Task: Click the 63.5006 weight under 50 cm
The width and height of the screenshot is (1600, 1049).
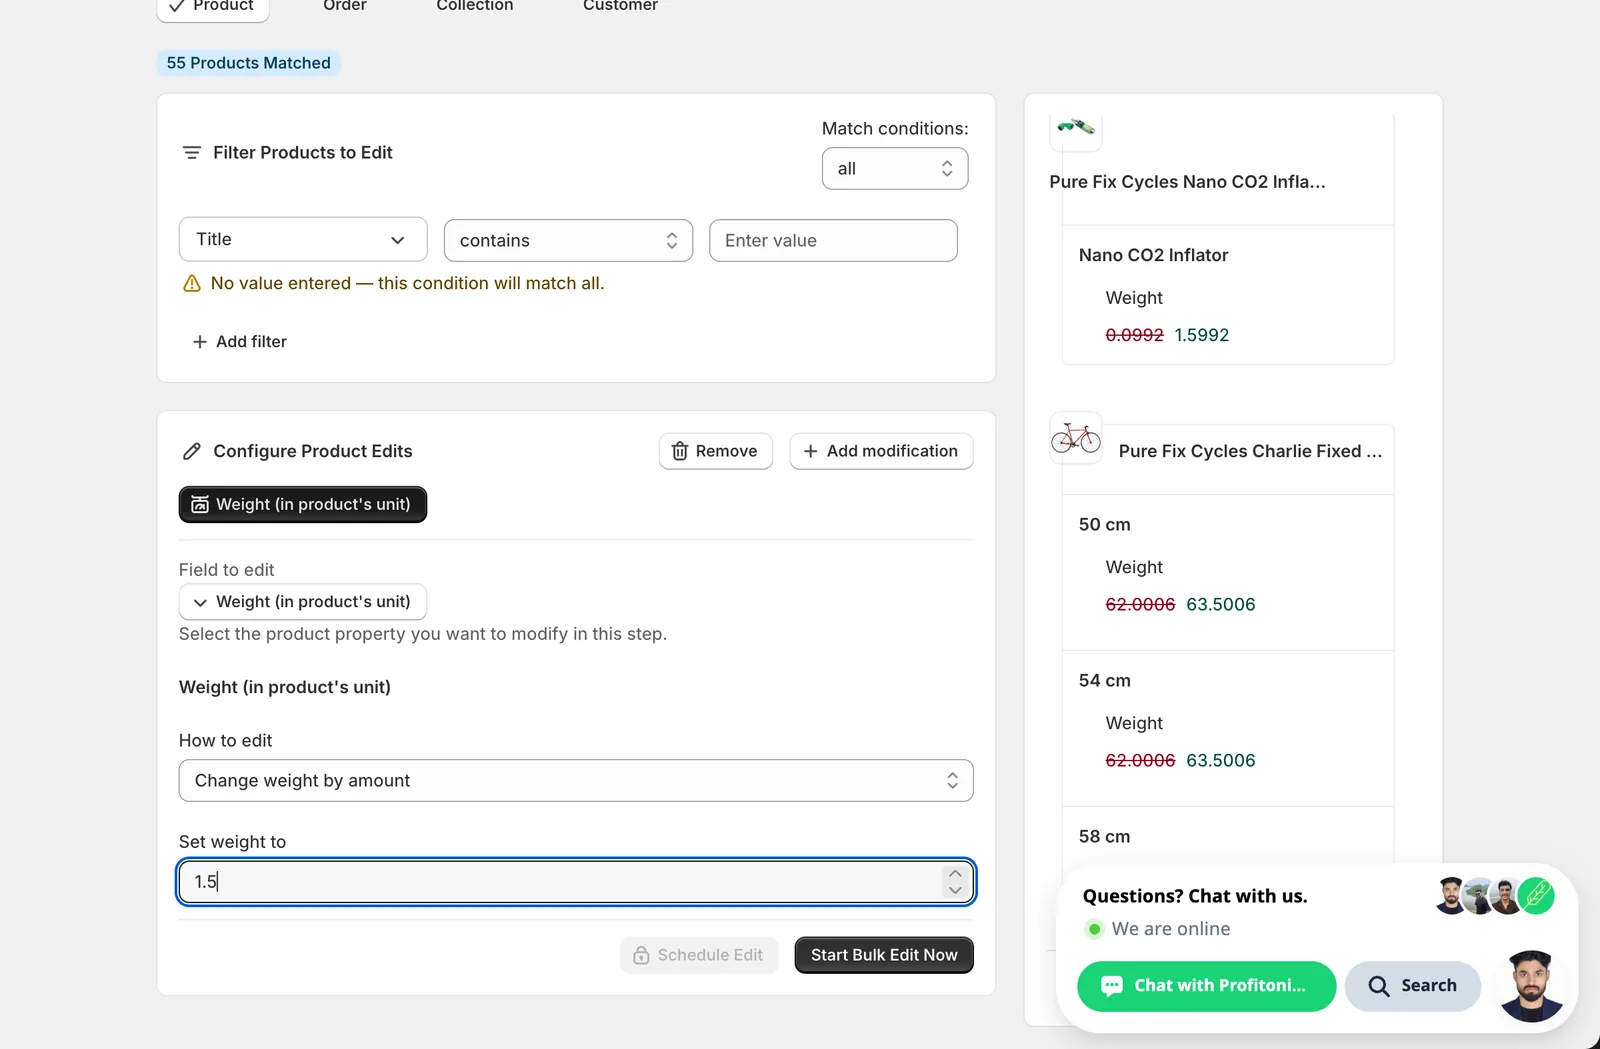Action: coord(1221,604)
